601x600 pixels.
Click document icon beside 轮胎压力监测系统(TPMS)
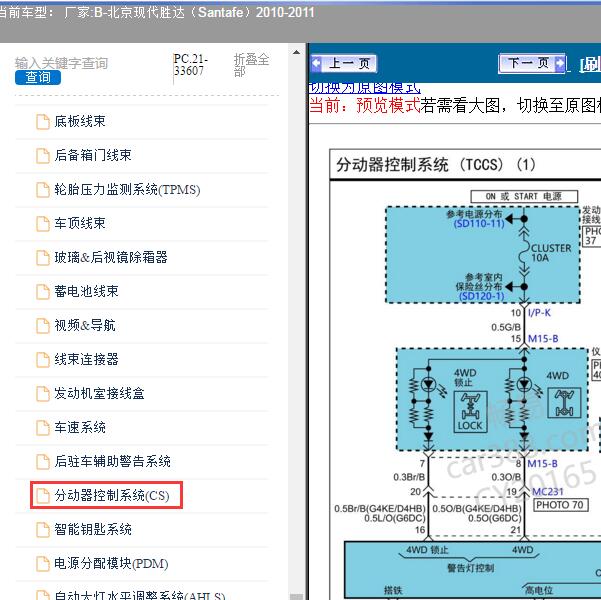43,190
